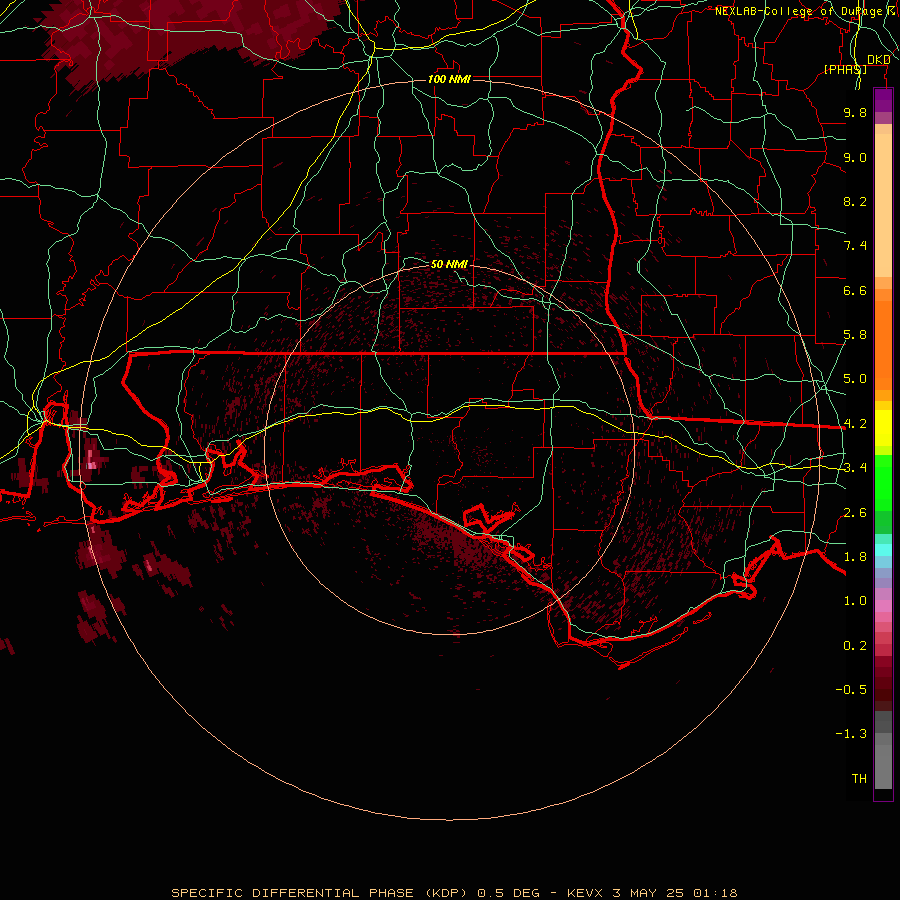Pick the cyan swatch on the color bar

(x=883, y=550)
